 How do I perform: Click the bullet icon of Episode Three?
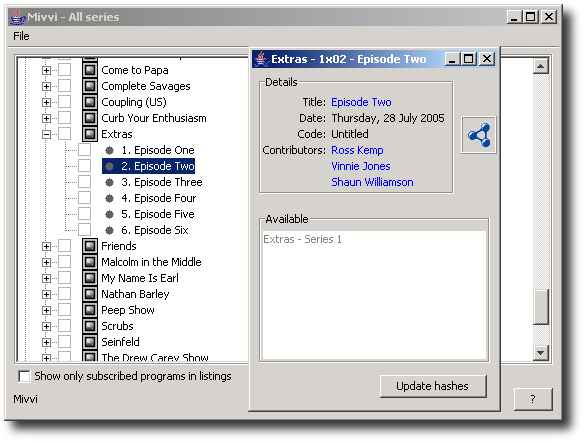click(x=109, y=182)
